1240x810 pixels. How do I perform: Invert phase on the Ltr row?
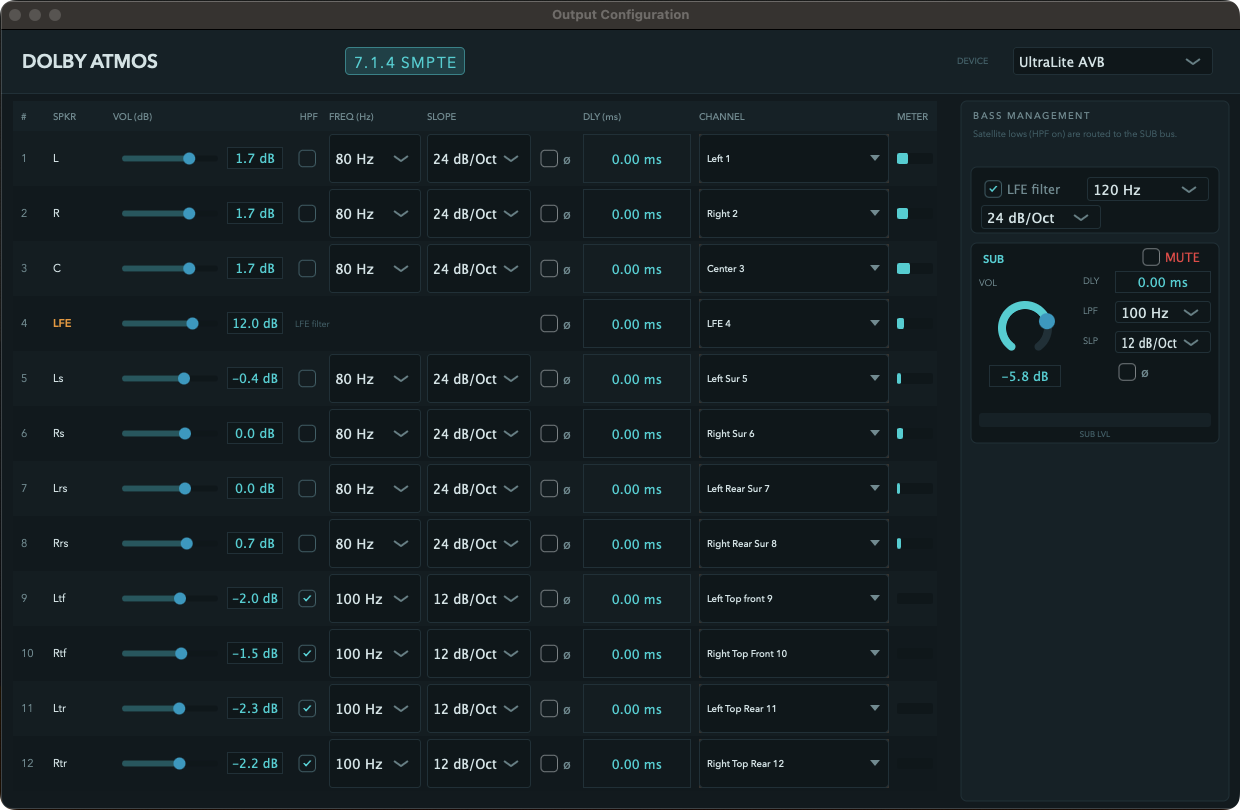tap(549, 708)
